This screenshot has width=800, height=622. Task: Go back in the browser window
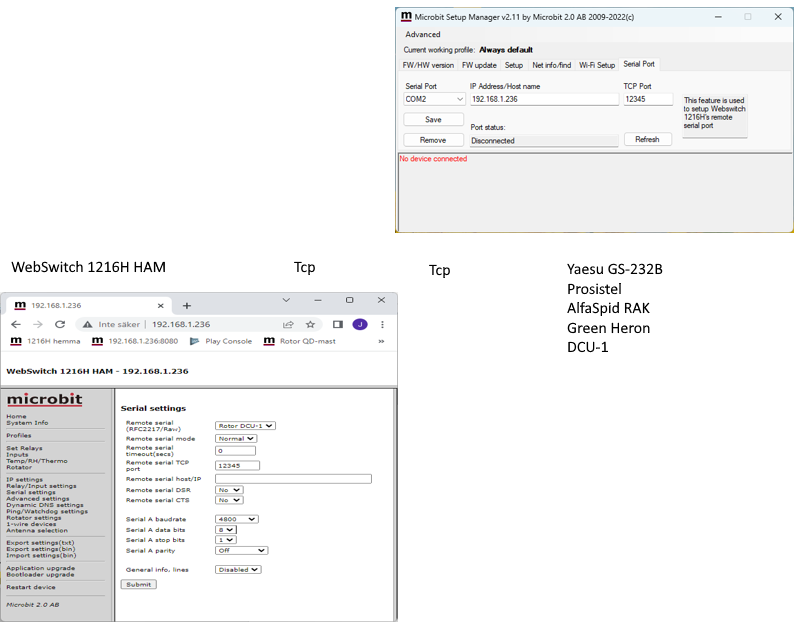(16, 325)
